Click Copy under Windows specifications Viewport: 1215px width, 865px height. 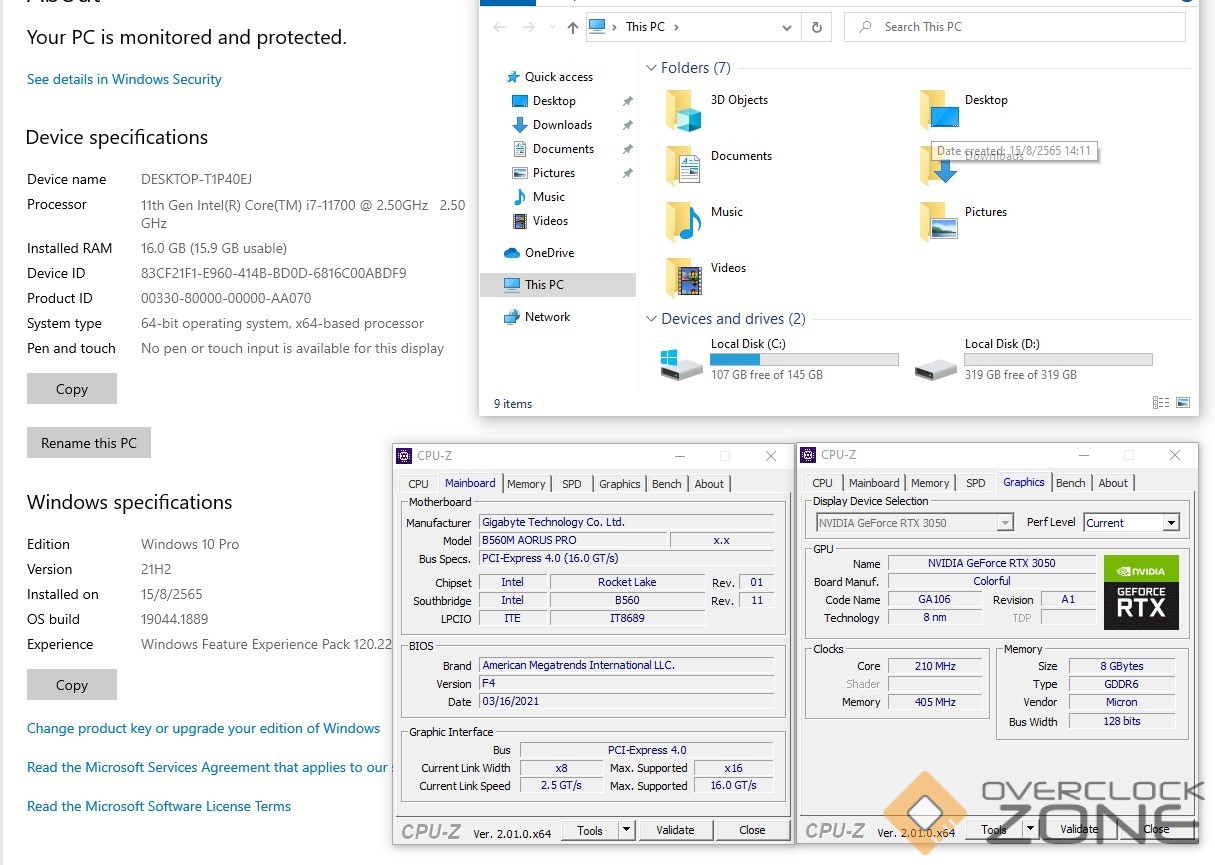(x=72, y=685)
